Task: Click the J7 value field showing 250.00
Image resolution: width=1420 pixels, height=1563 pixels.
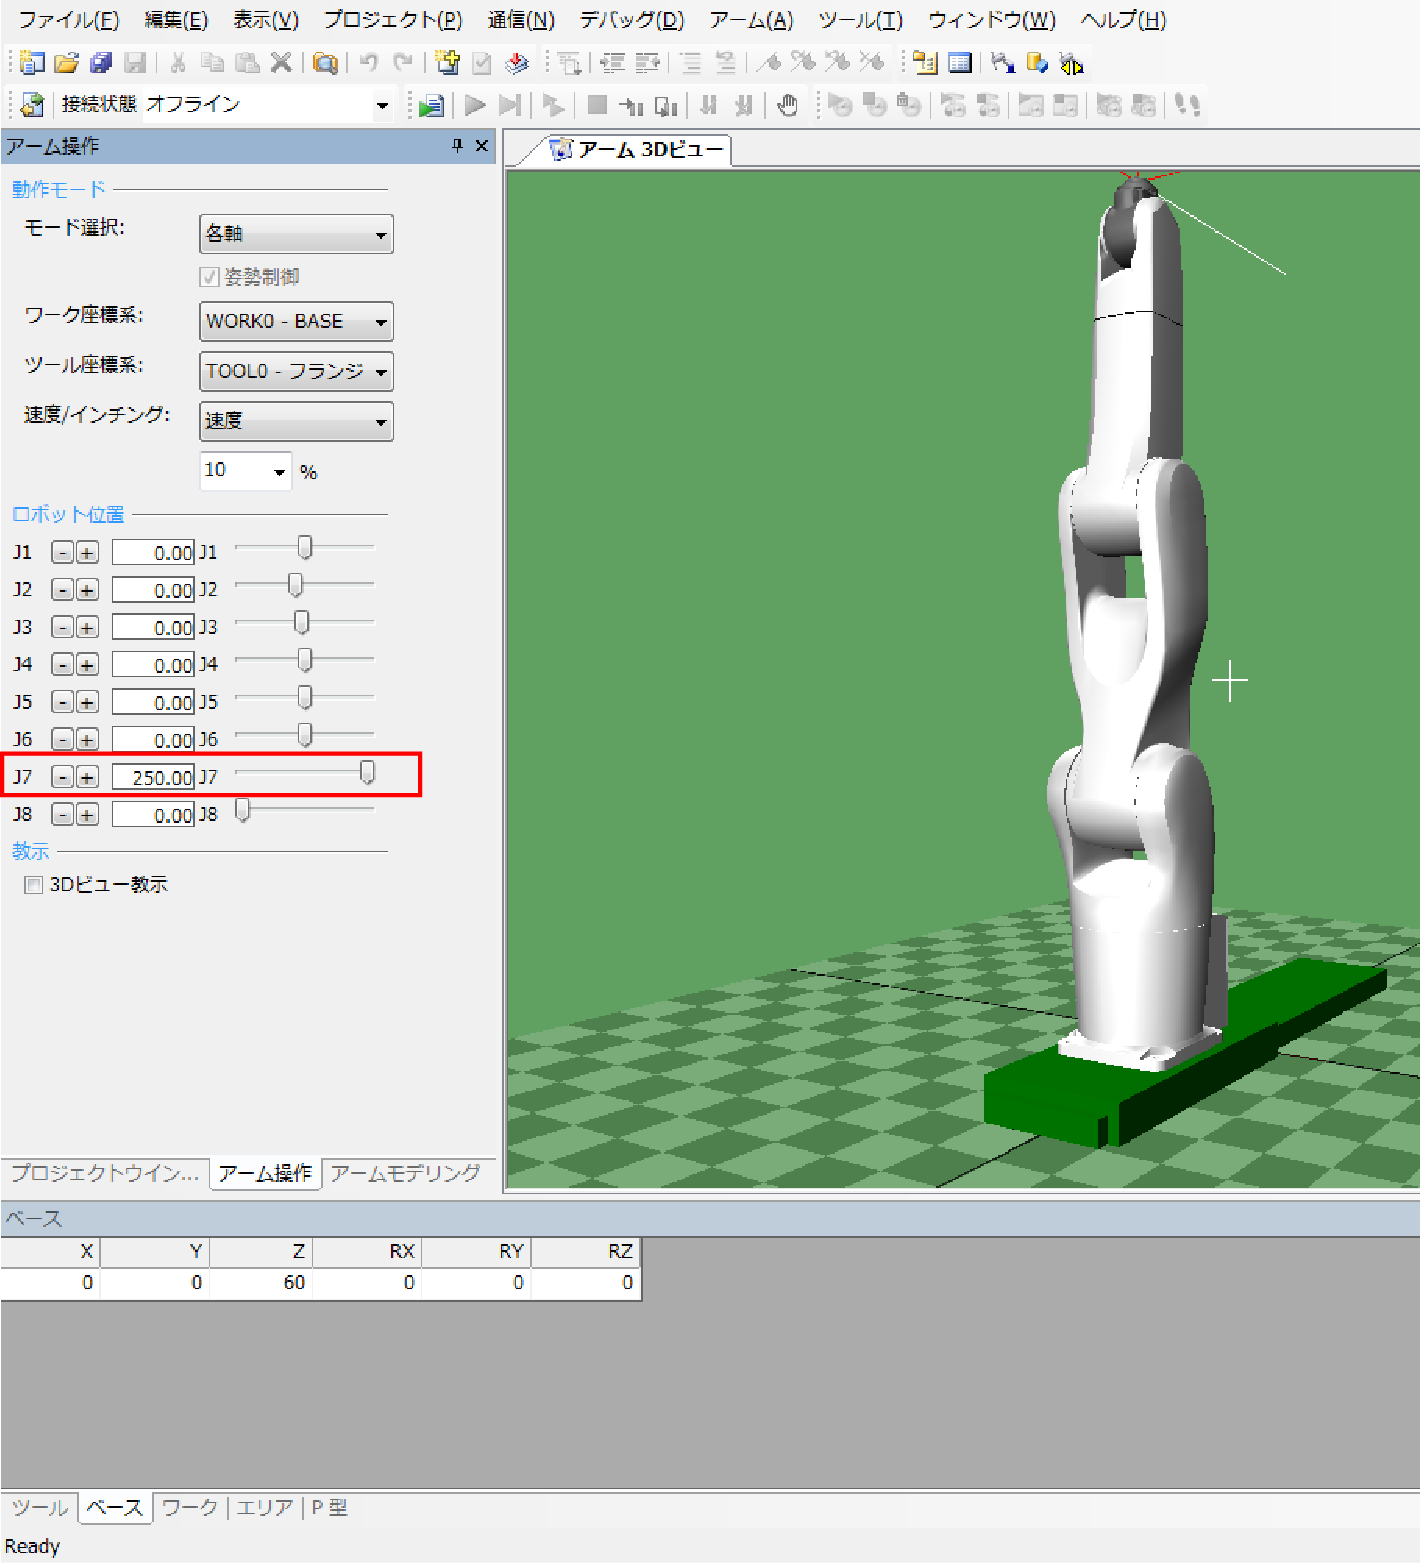Action: 153,777
